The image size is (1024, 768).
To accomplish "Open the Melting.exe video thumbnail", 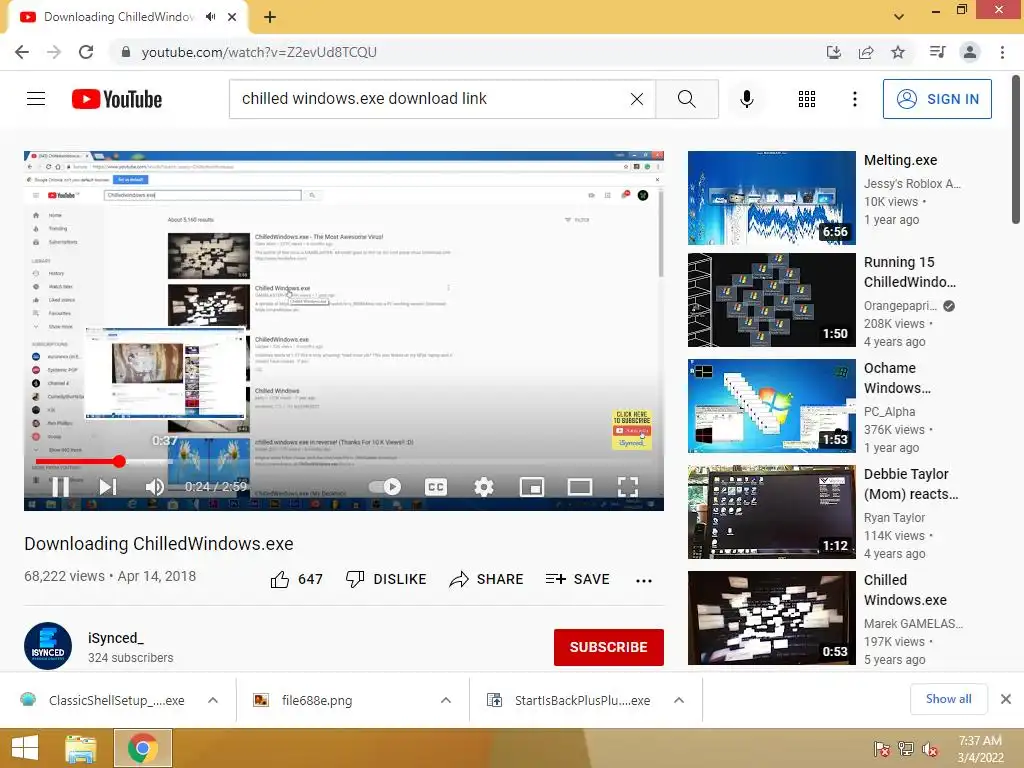I will [x=771, y=198].
